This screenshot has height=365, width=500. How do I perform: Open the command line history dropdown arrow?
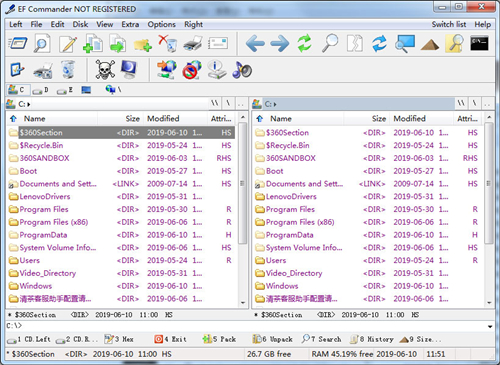[490, 326]
